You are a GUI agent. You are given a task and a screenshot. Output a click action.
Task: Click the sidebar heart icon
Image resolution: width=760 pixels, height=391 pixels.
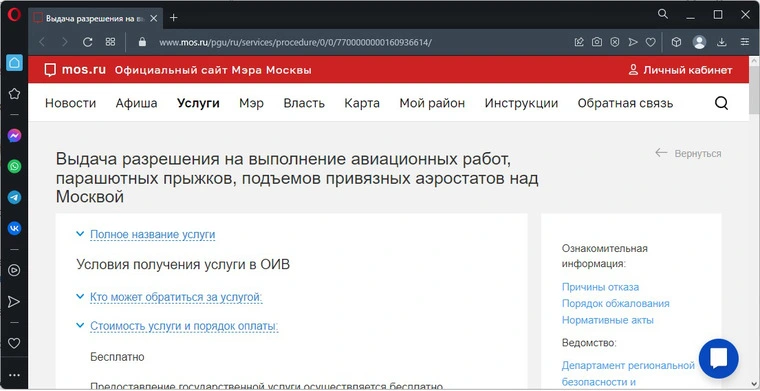pyautogui.click(x=14, y=343)
